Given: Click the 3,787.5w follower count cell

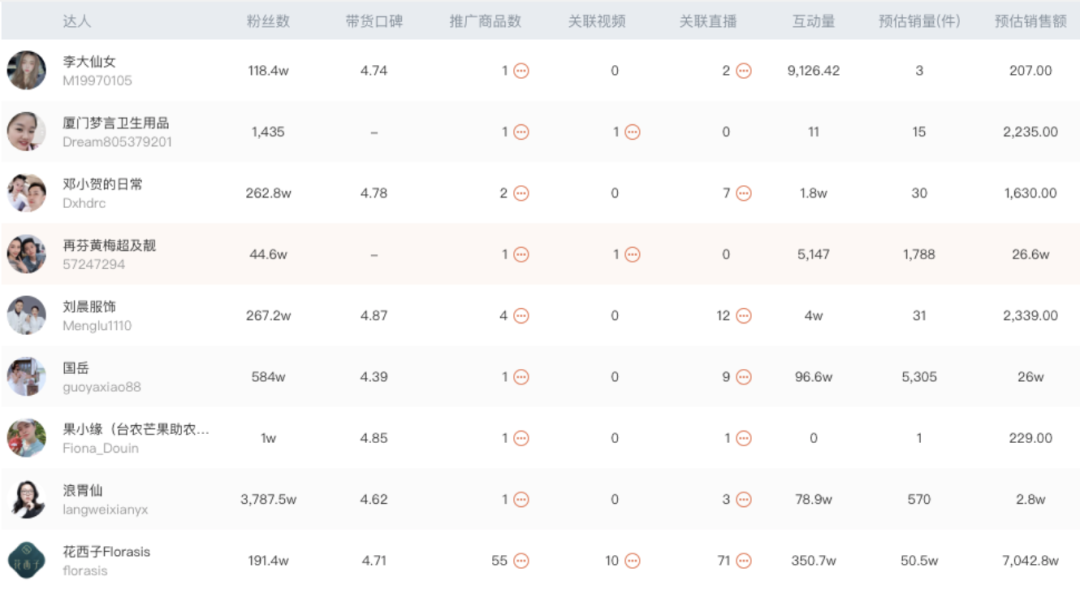Looking at the screenshot, I should [x=268, y=500].
